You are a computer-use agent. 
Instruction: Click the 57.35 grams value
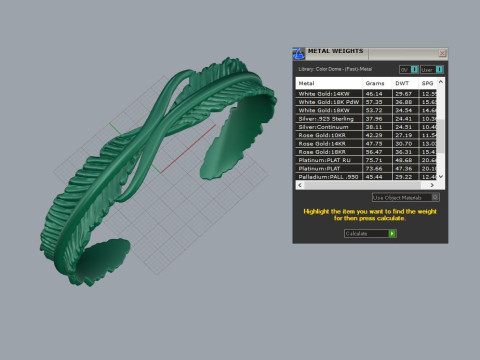coord(374,102)
